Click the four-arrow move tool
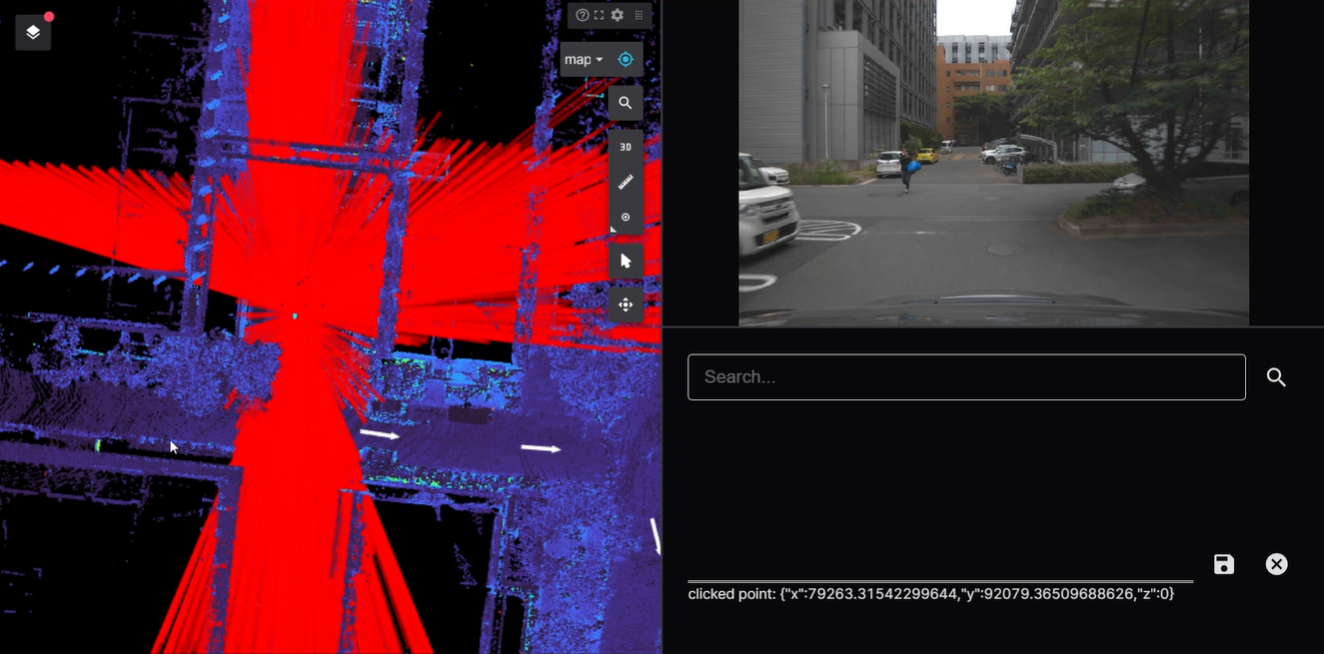Viewport: 1324px width, 654px height. (625, 305)
